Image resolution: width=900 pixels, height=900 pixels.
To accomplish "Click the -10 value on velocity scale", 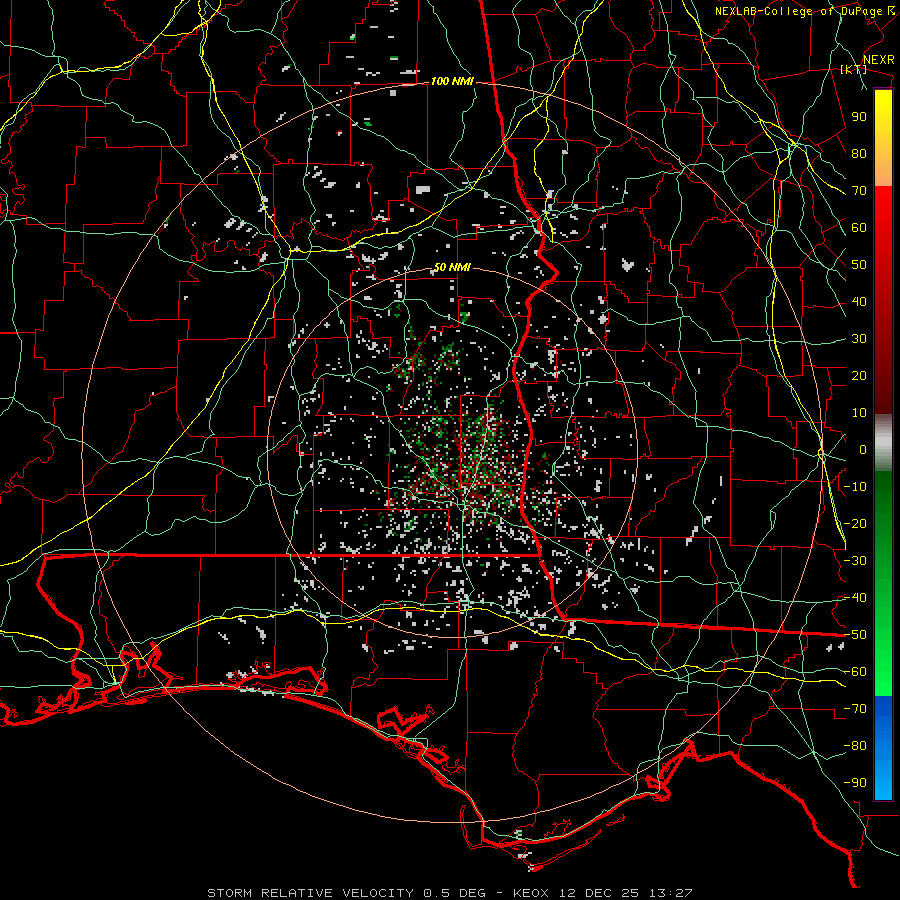I will pos(855,487).
